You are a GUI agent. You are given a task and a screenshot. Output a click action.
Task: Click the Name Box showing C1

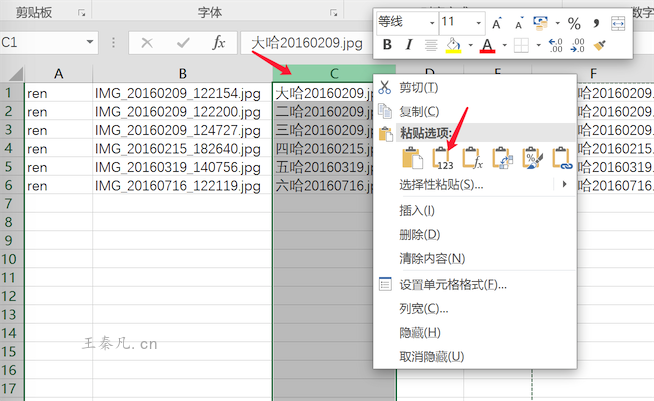pos(42,43)
